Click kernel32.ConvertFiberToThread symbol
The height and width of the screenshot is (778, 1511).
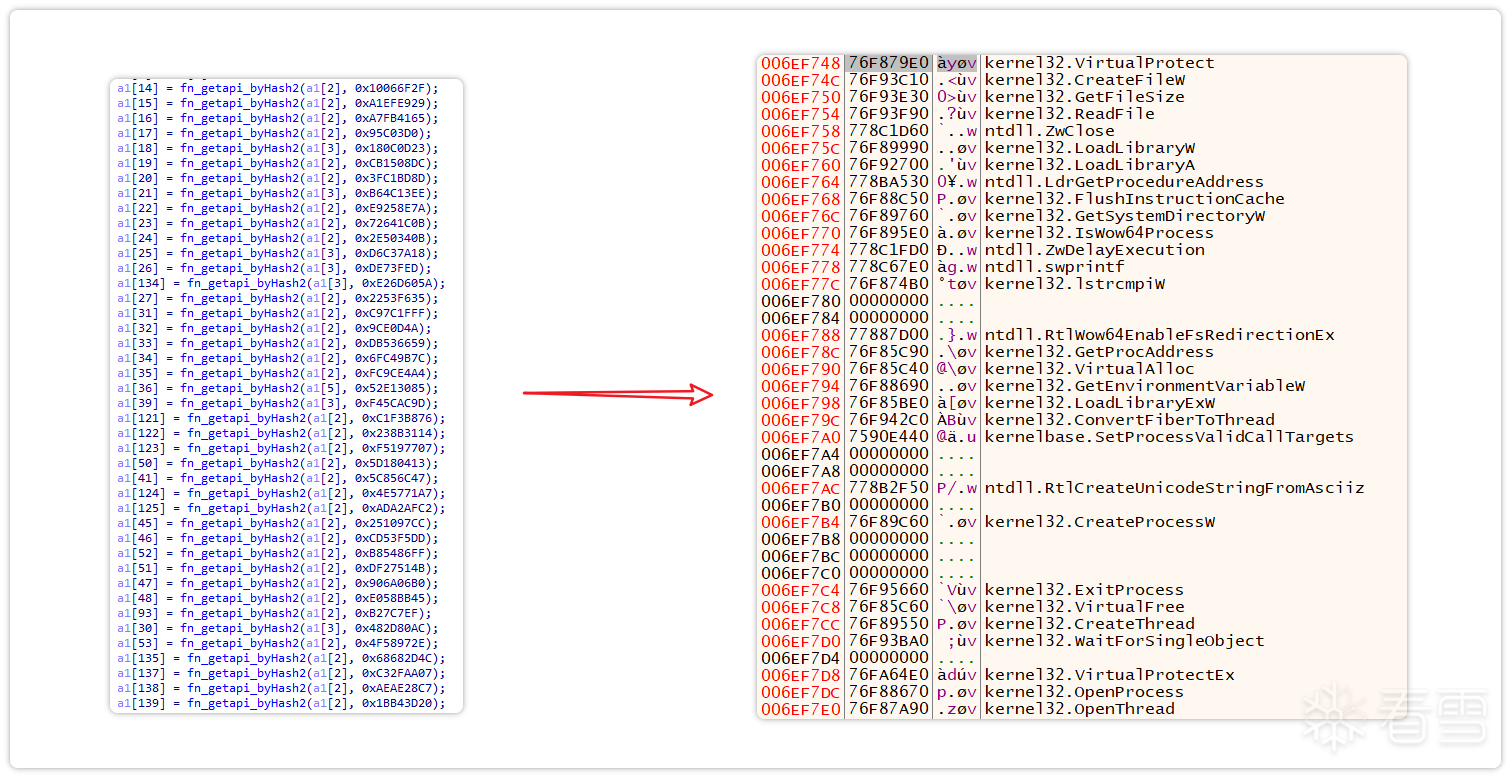click(1129, 420)
